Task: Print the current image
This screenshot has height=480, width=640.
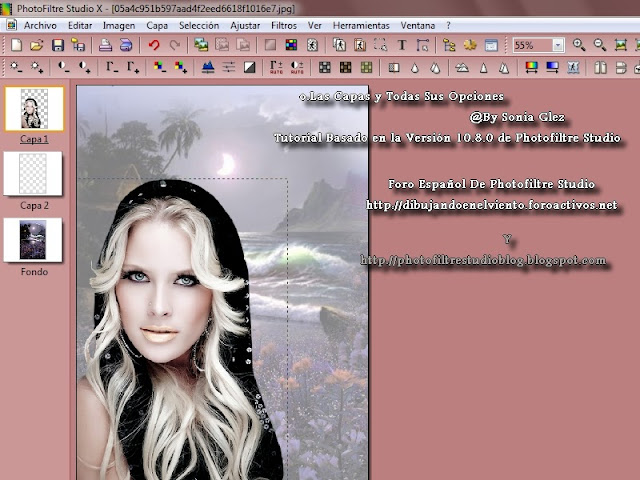Action: pos(105,44)
